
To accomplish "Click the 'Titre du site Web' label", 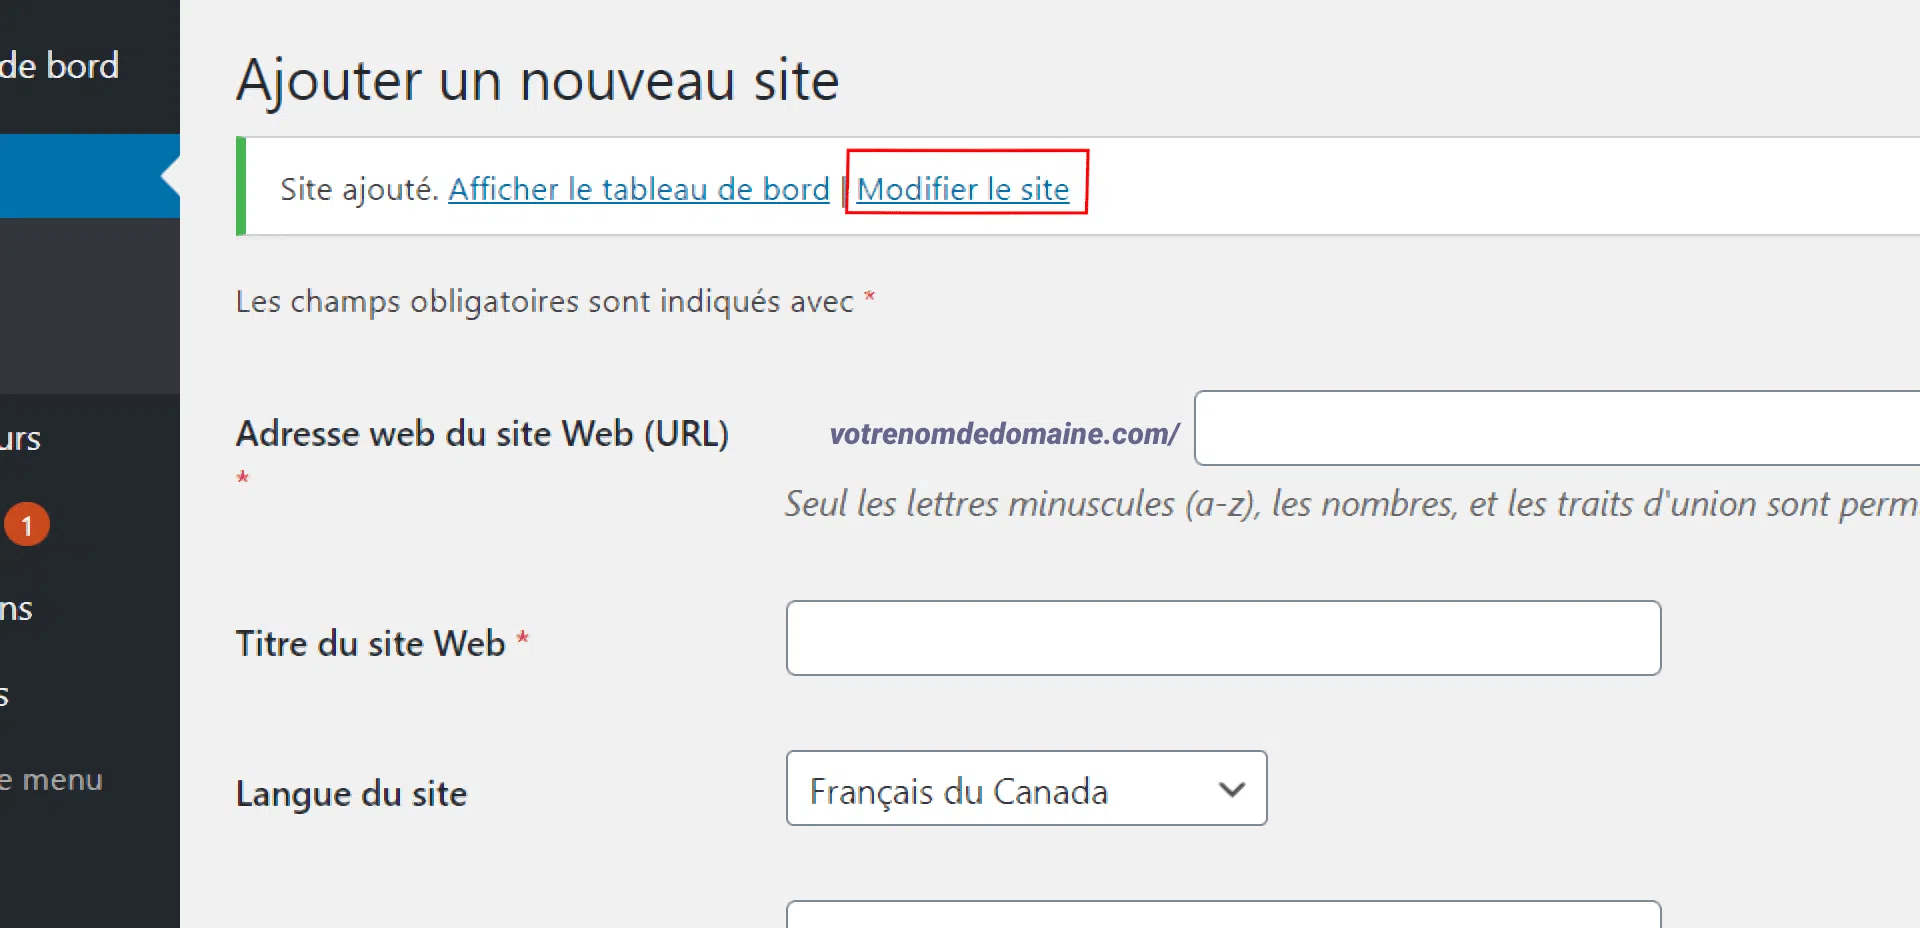I will pos(371,643).
